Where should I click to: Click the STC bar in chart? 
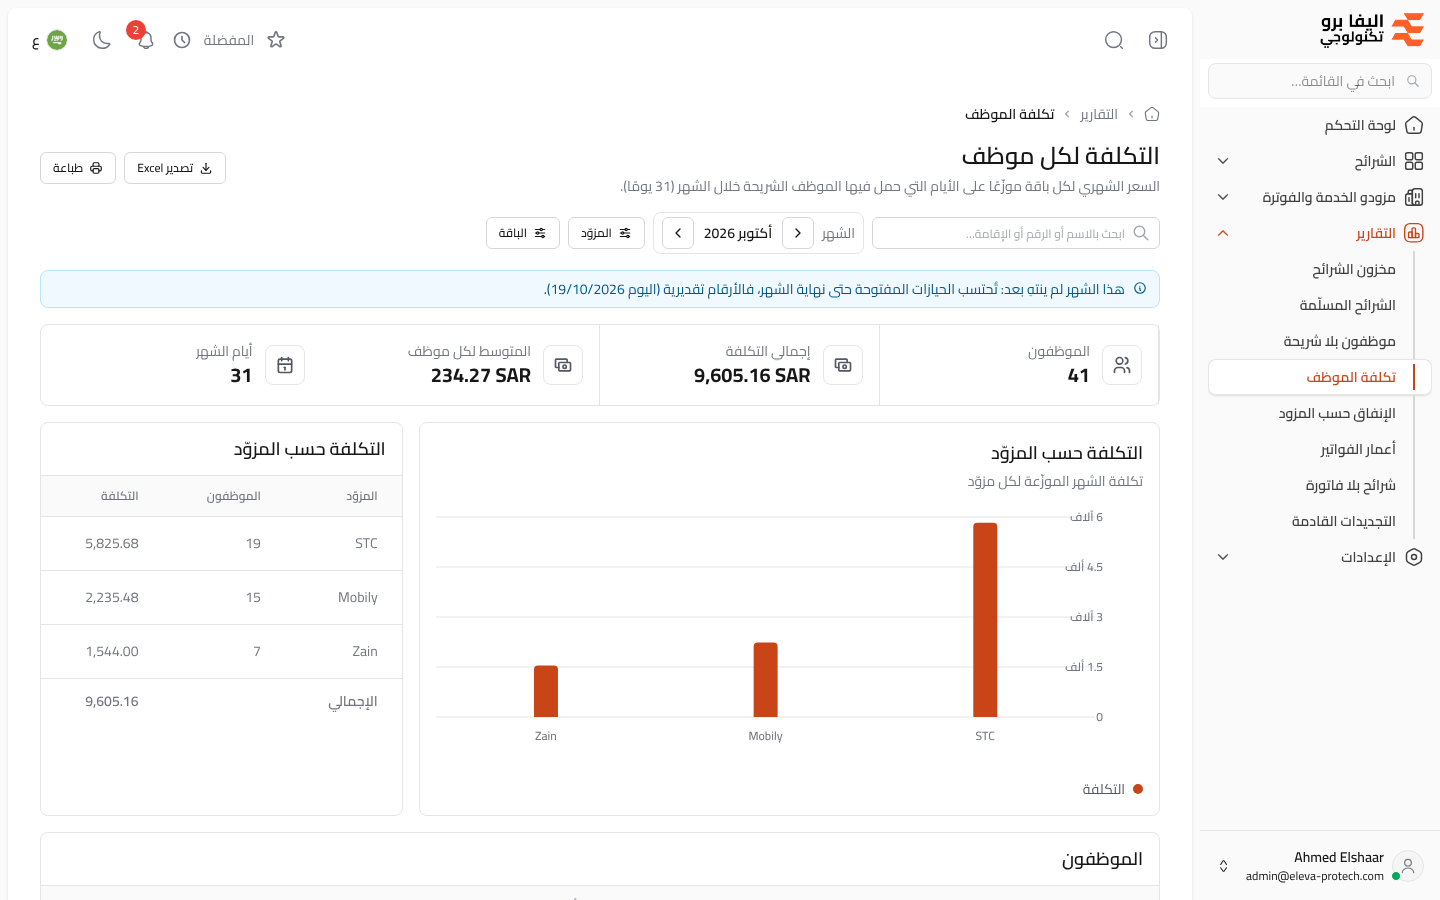(985, 620)
